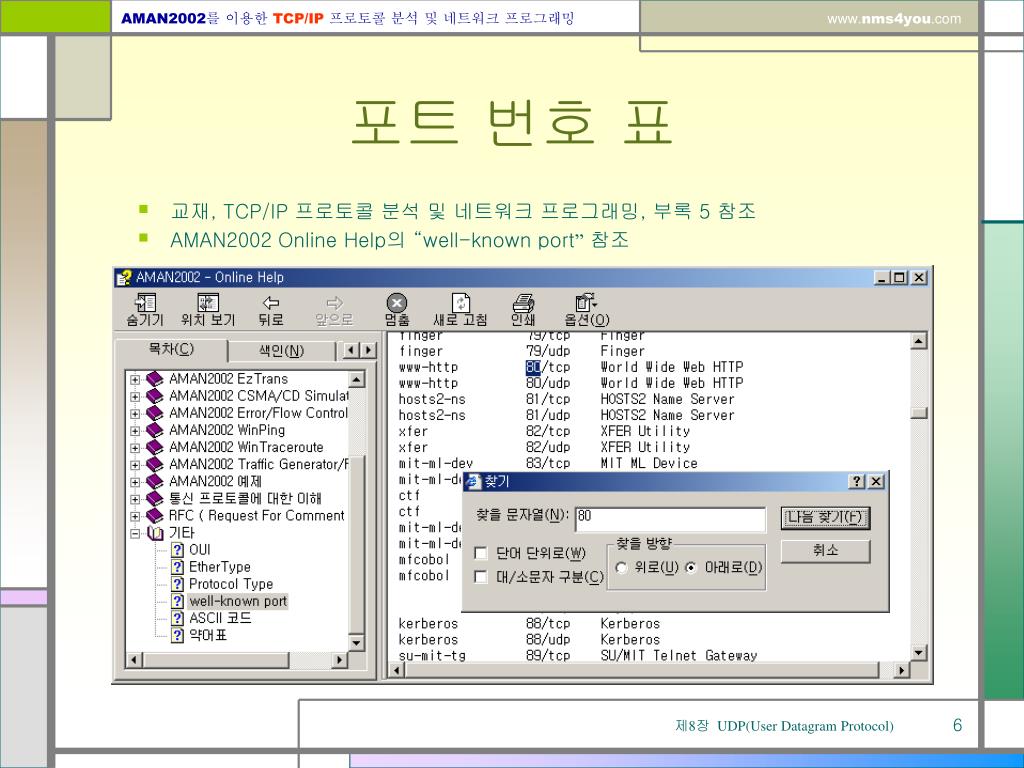Open the 옵션(O) options icon

586,302
